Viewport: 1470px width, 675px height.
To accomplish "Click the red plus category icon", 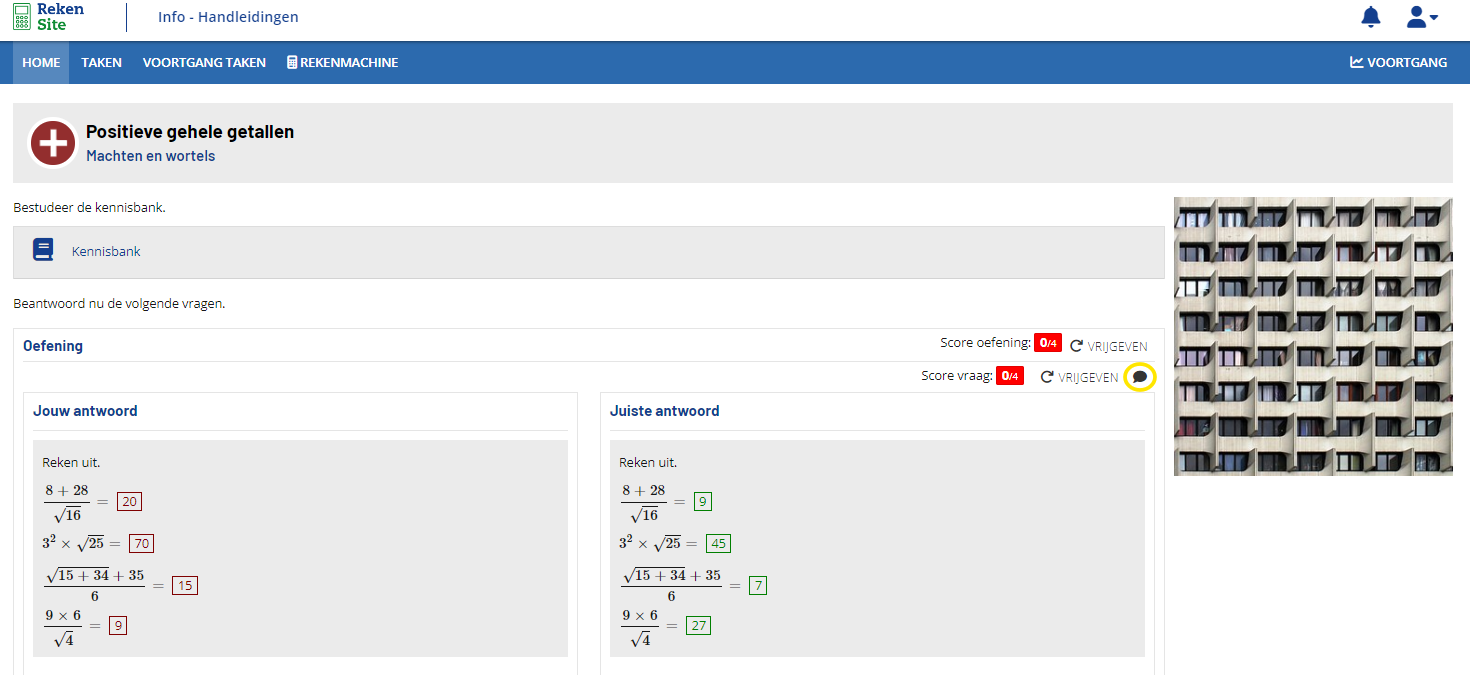I will pos(53,143).
